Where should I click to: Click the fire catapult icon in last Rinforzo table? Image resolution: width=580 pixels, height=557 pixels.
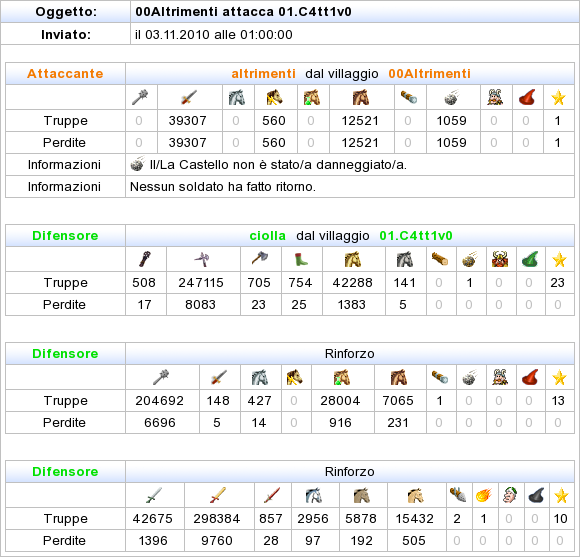point(484,495)
